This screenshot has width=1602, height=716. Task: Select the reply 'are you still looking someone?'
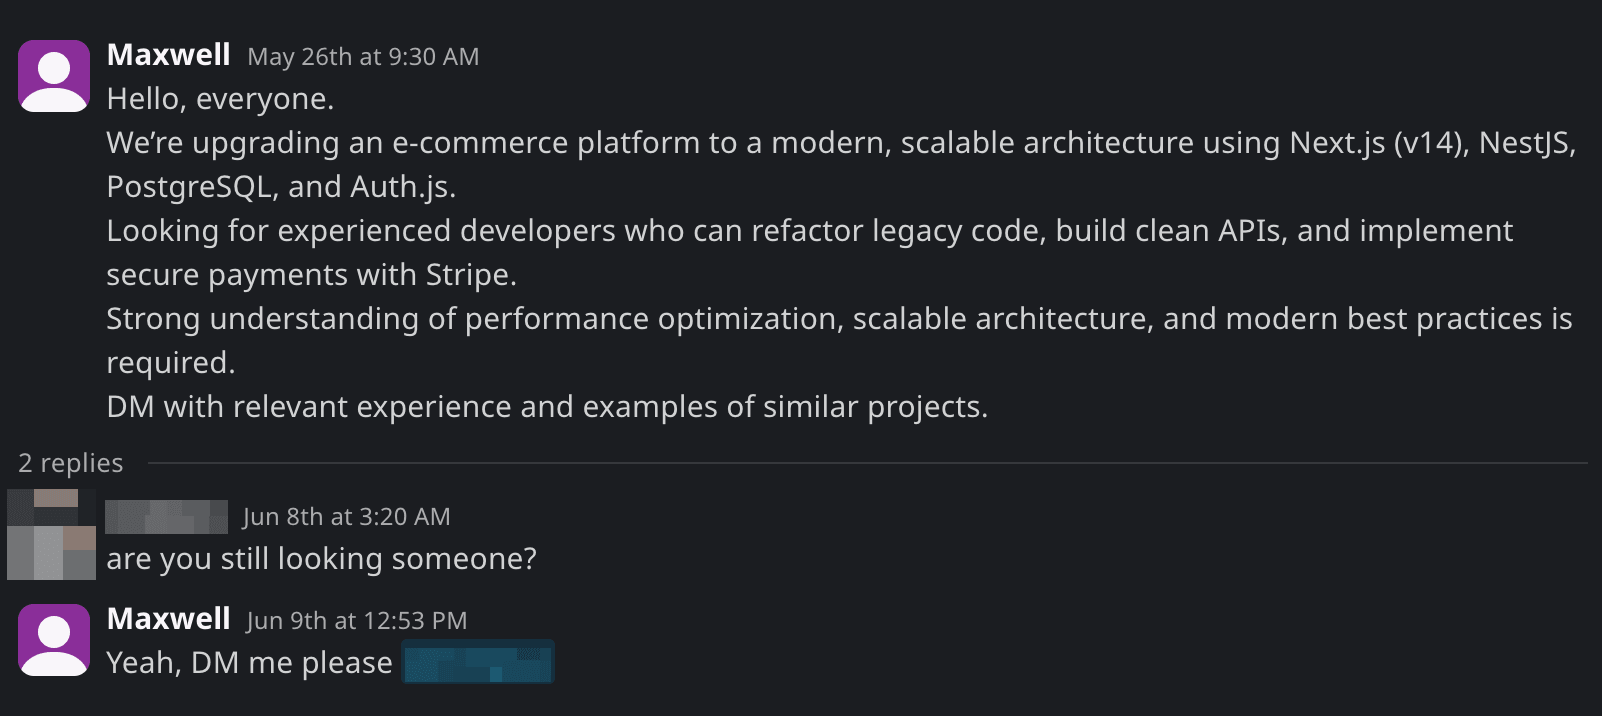point(322,558)
